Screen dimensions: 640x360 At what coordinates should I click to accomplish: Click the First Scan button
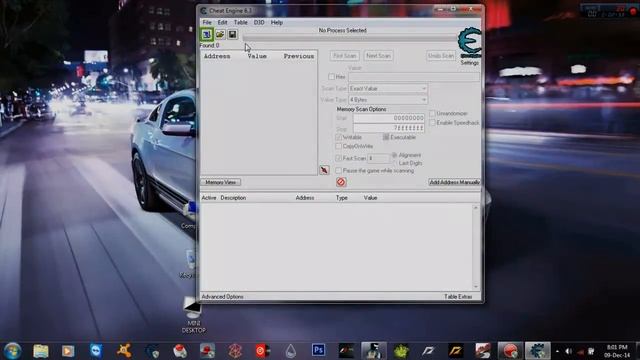(x=344, y=56)
